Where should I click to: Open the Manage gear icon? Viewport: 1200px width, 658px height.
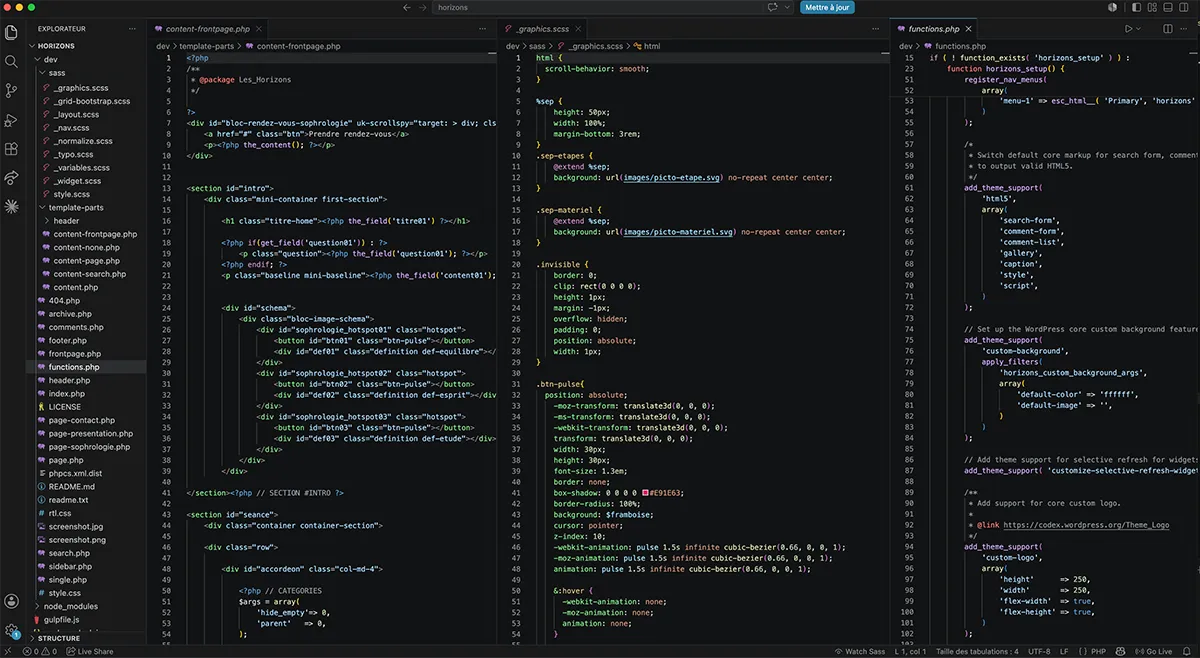pyautogui.click(x=11, y=631)
